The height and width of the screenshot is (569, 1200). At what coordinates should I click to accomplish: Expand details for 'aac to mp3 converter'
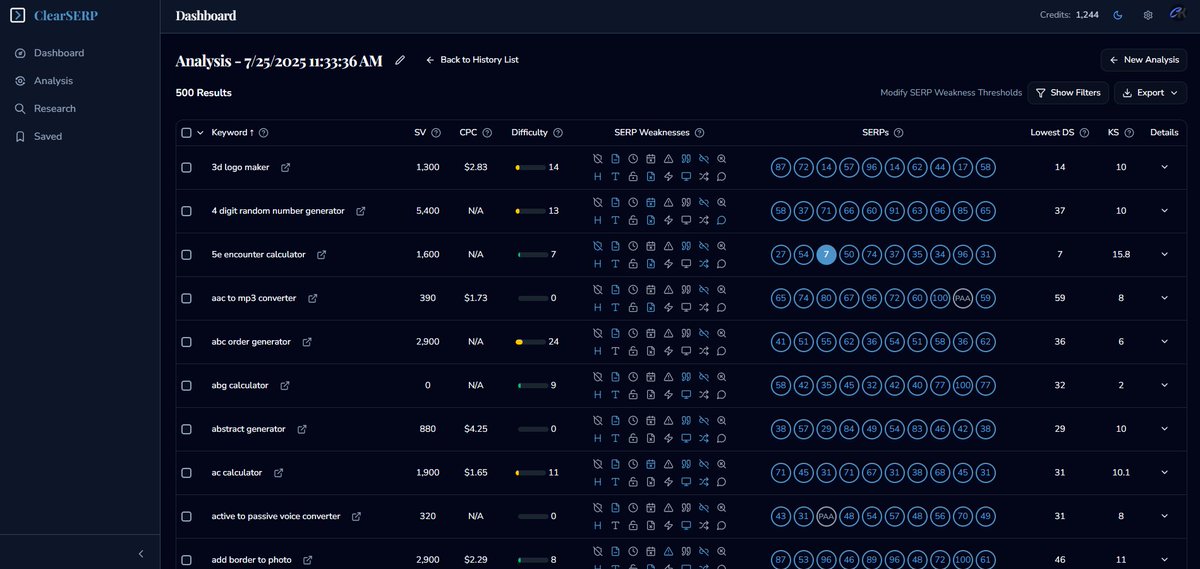[1164, 298]
